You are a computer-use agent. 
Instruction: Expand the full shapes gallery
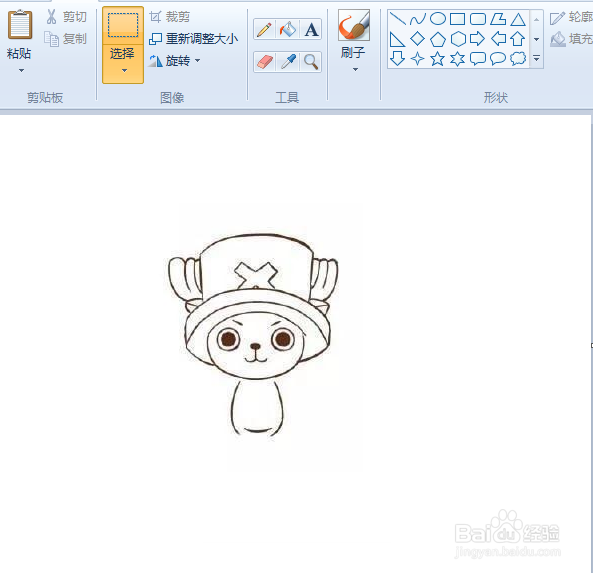[x=536, y=59]
